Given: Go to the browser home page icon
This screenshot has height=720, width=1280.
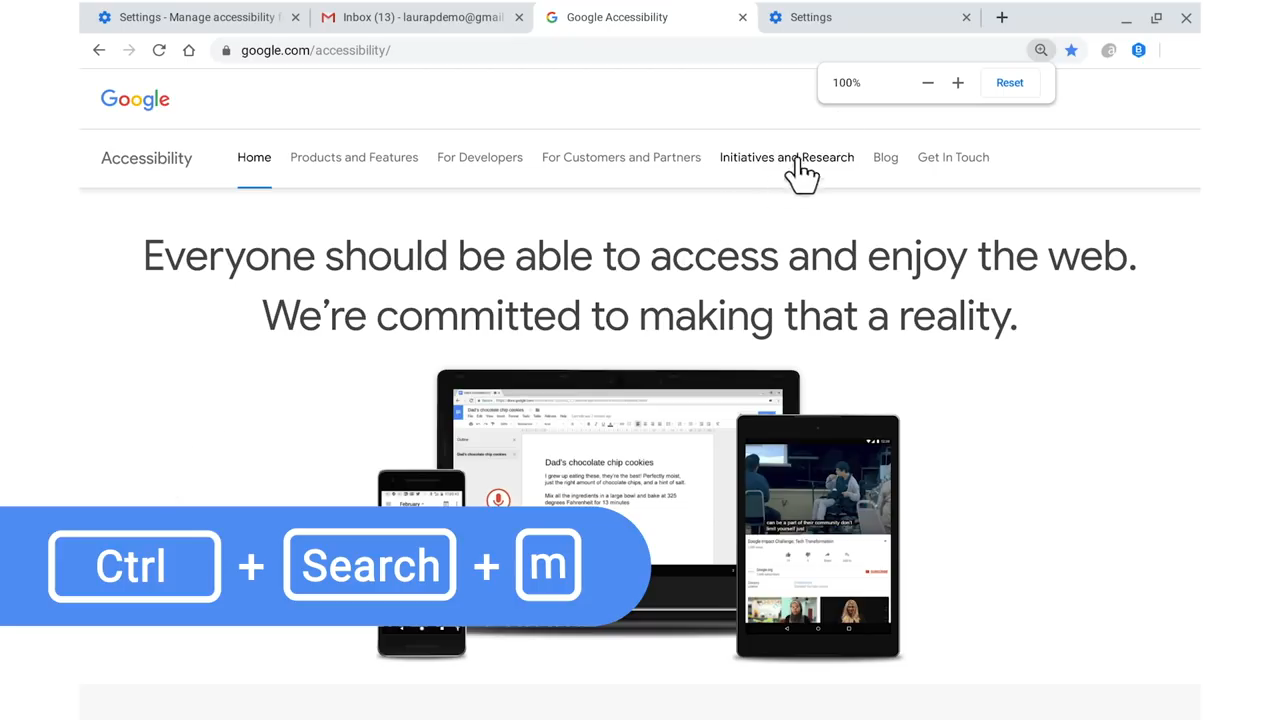Looking at the screenshot, I should click(189, 50).
